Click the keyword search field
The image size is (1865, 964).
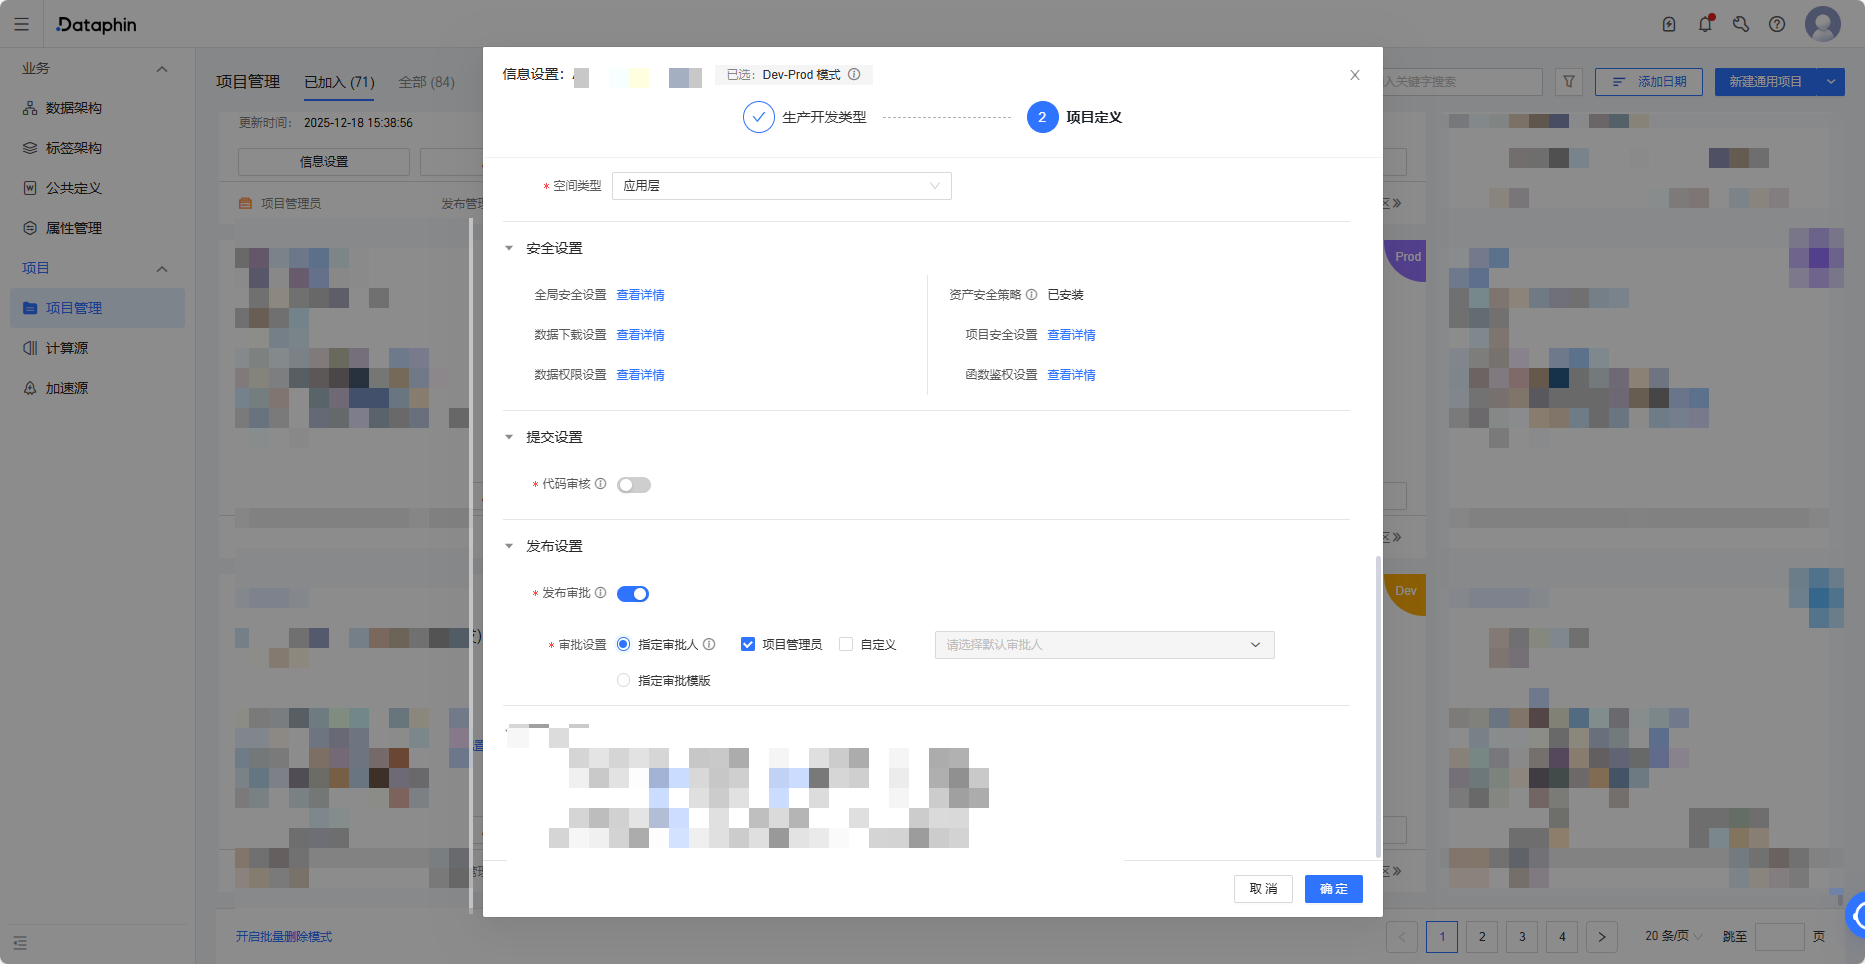click(1463, 82)
